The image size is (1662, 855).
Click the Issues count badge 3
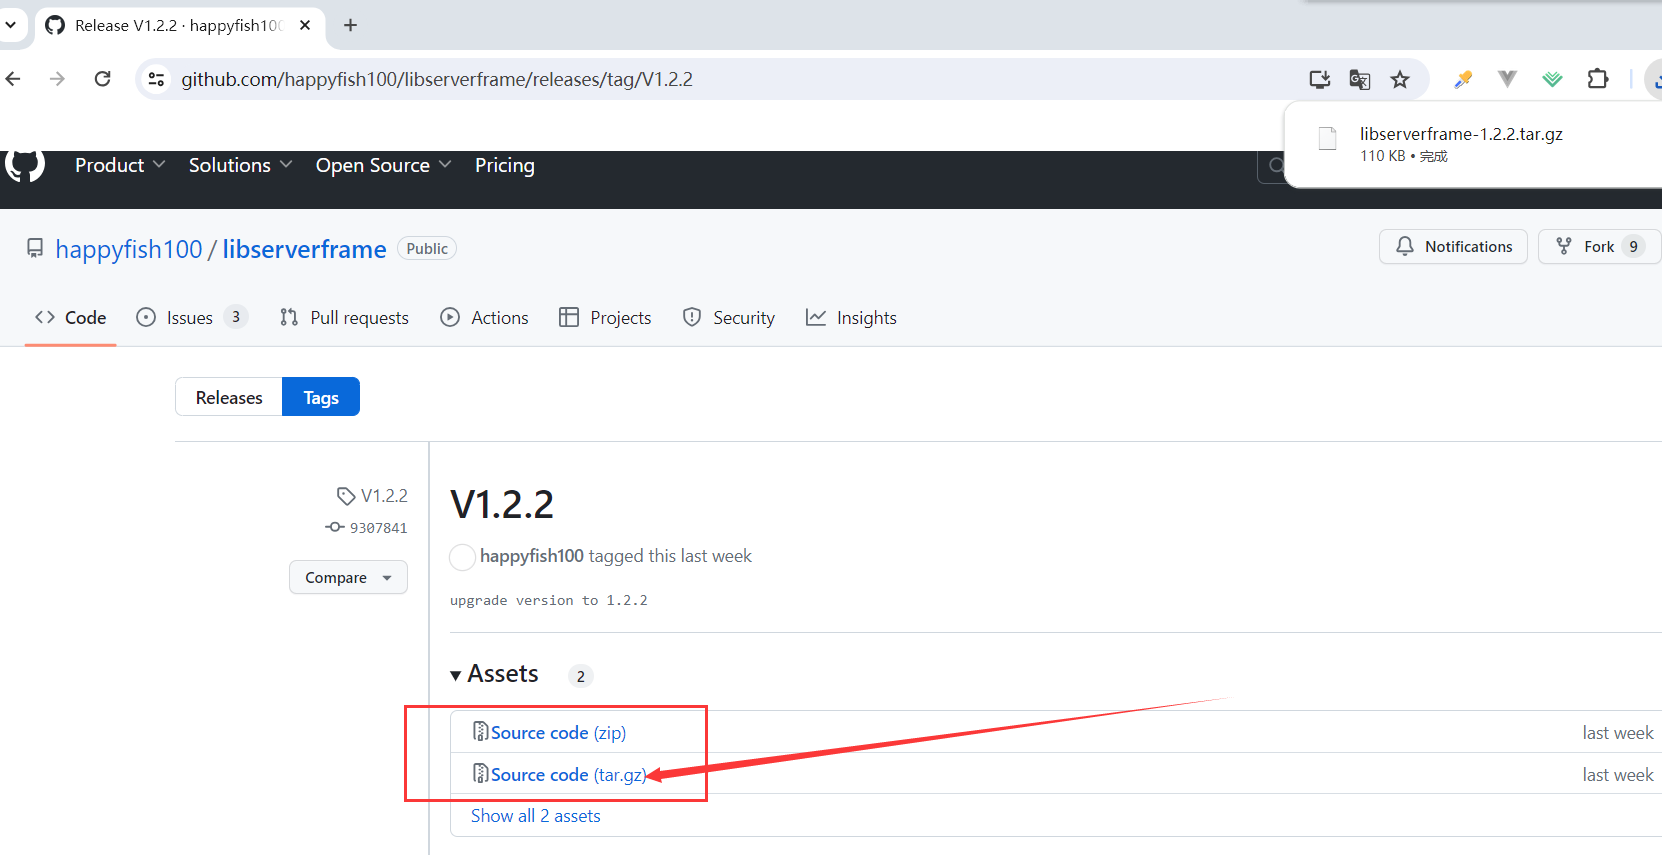236,317
